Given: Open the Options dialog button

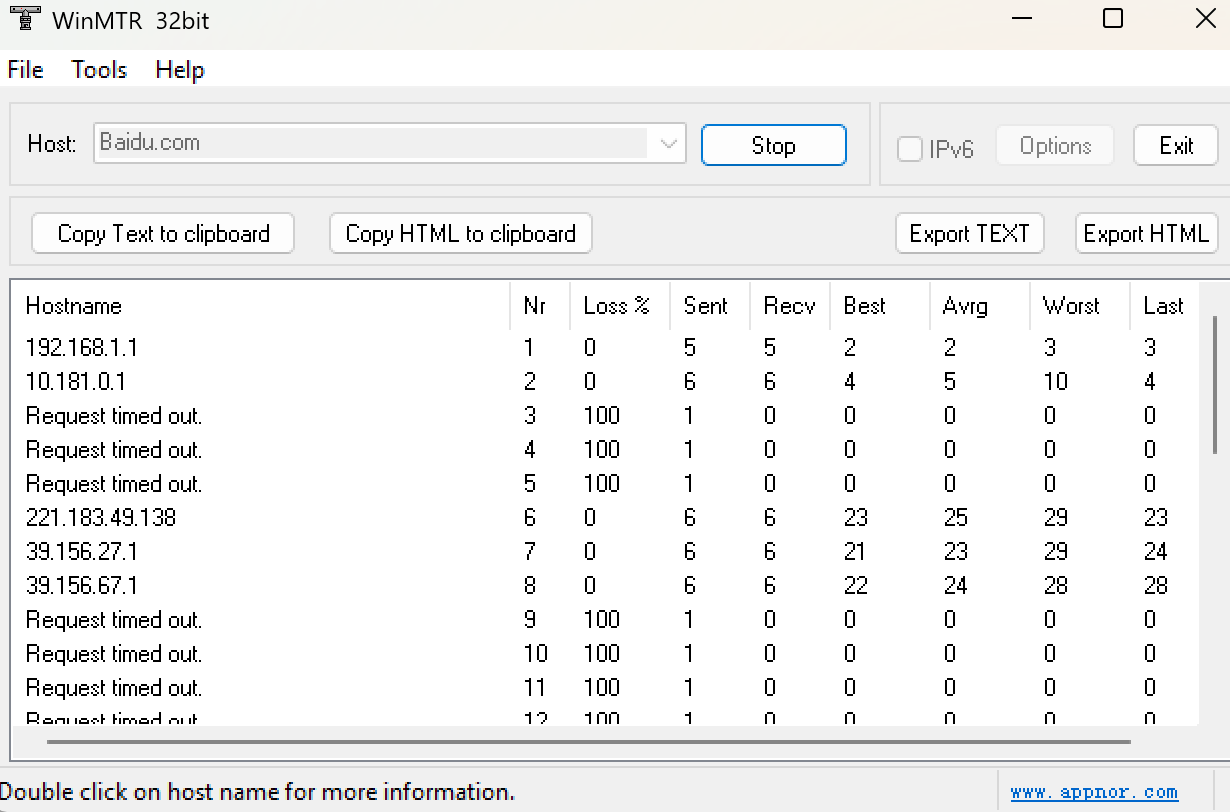Looking at the screenshot, I should (1055, 146).
